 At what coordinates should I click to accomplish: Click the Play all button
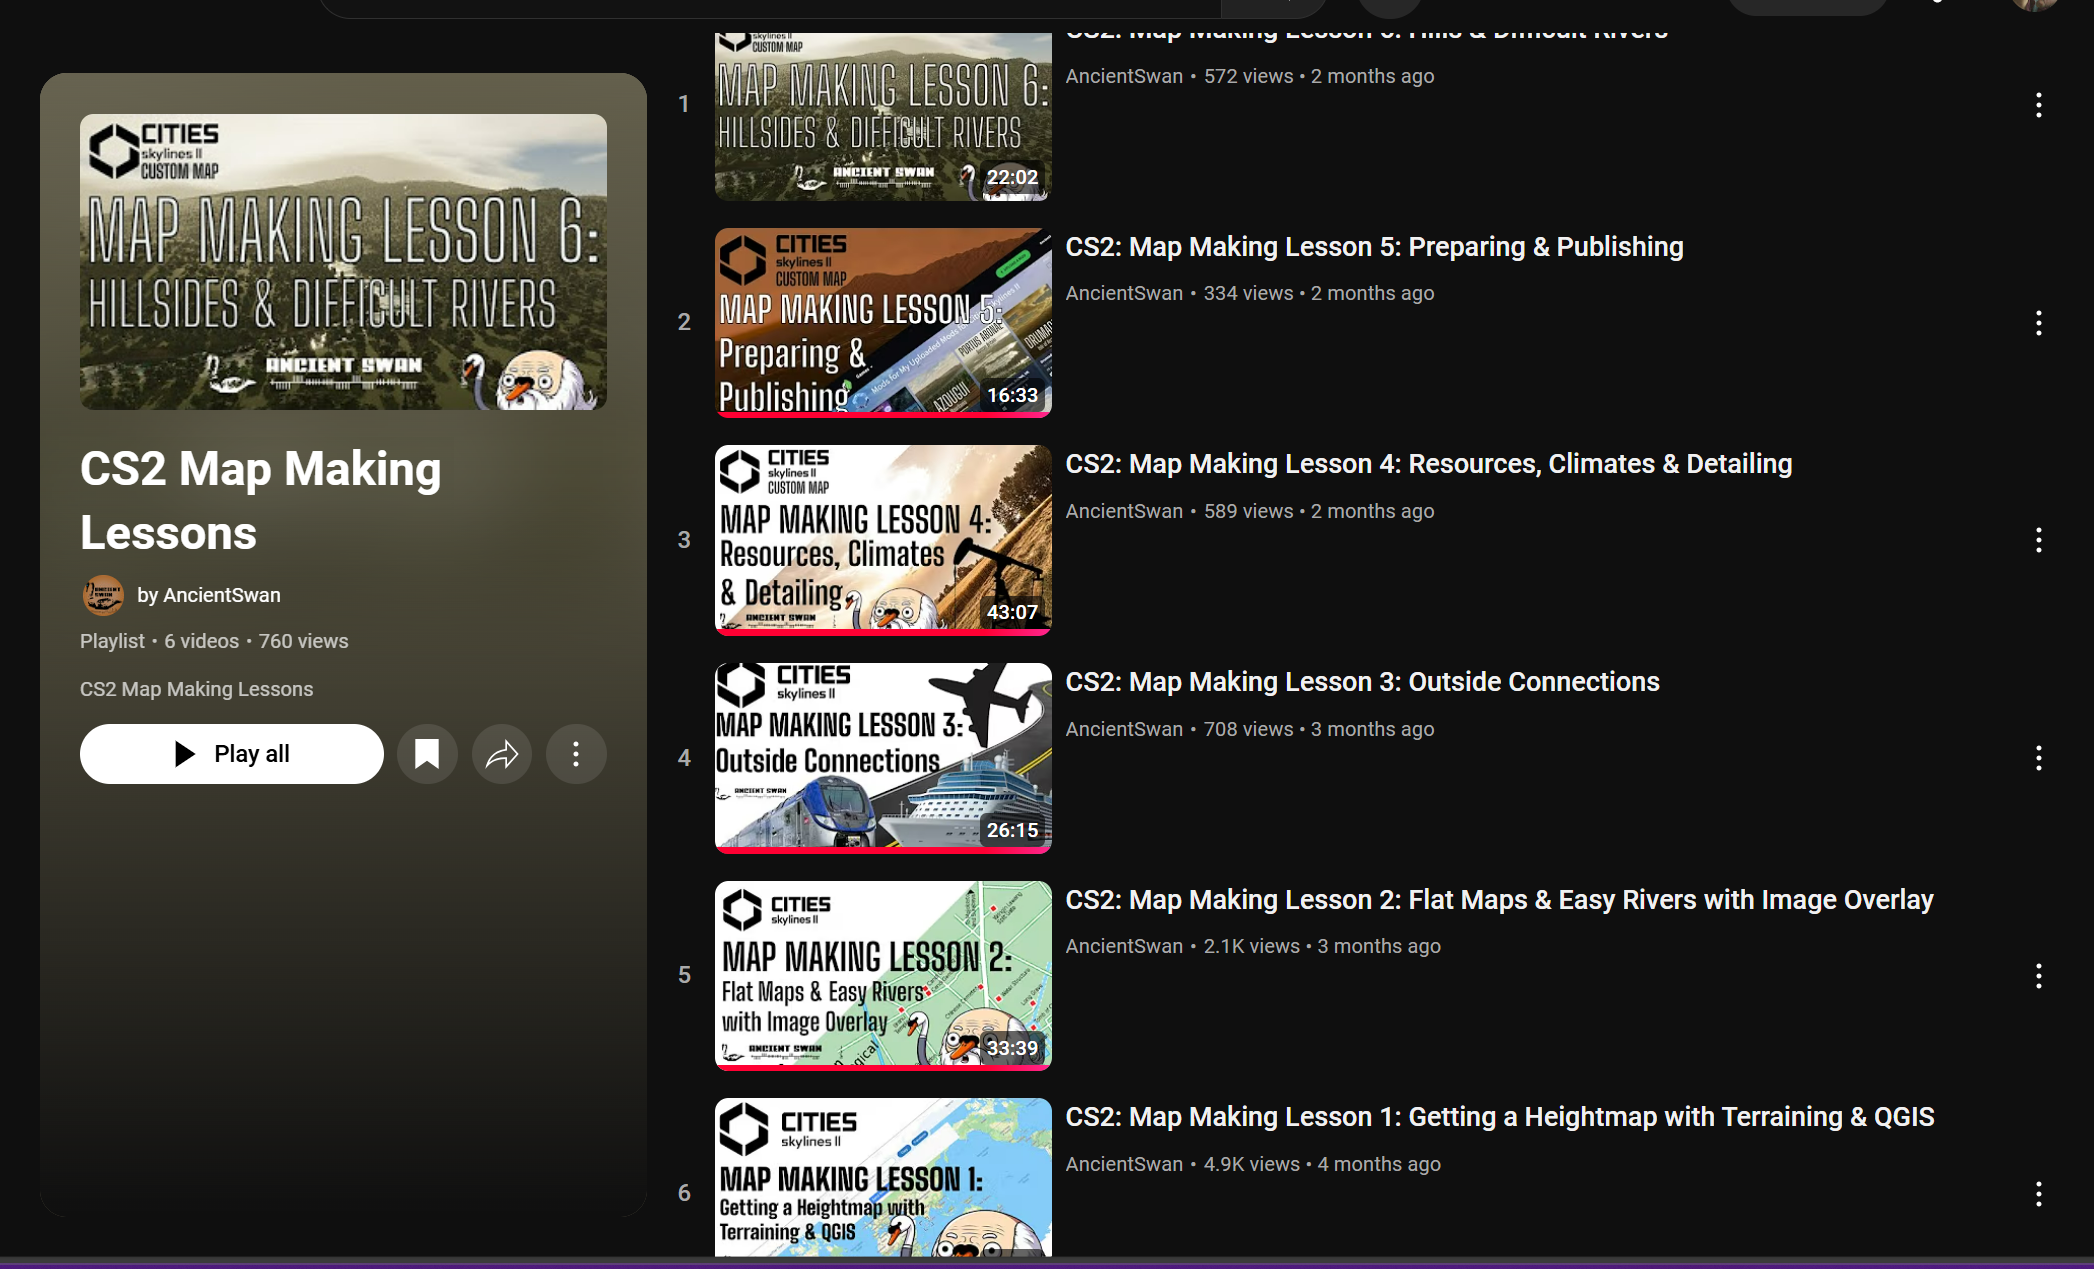(x=231, y=754)
